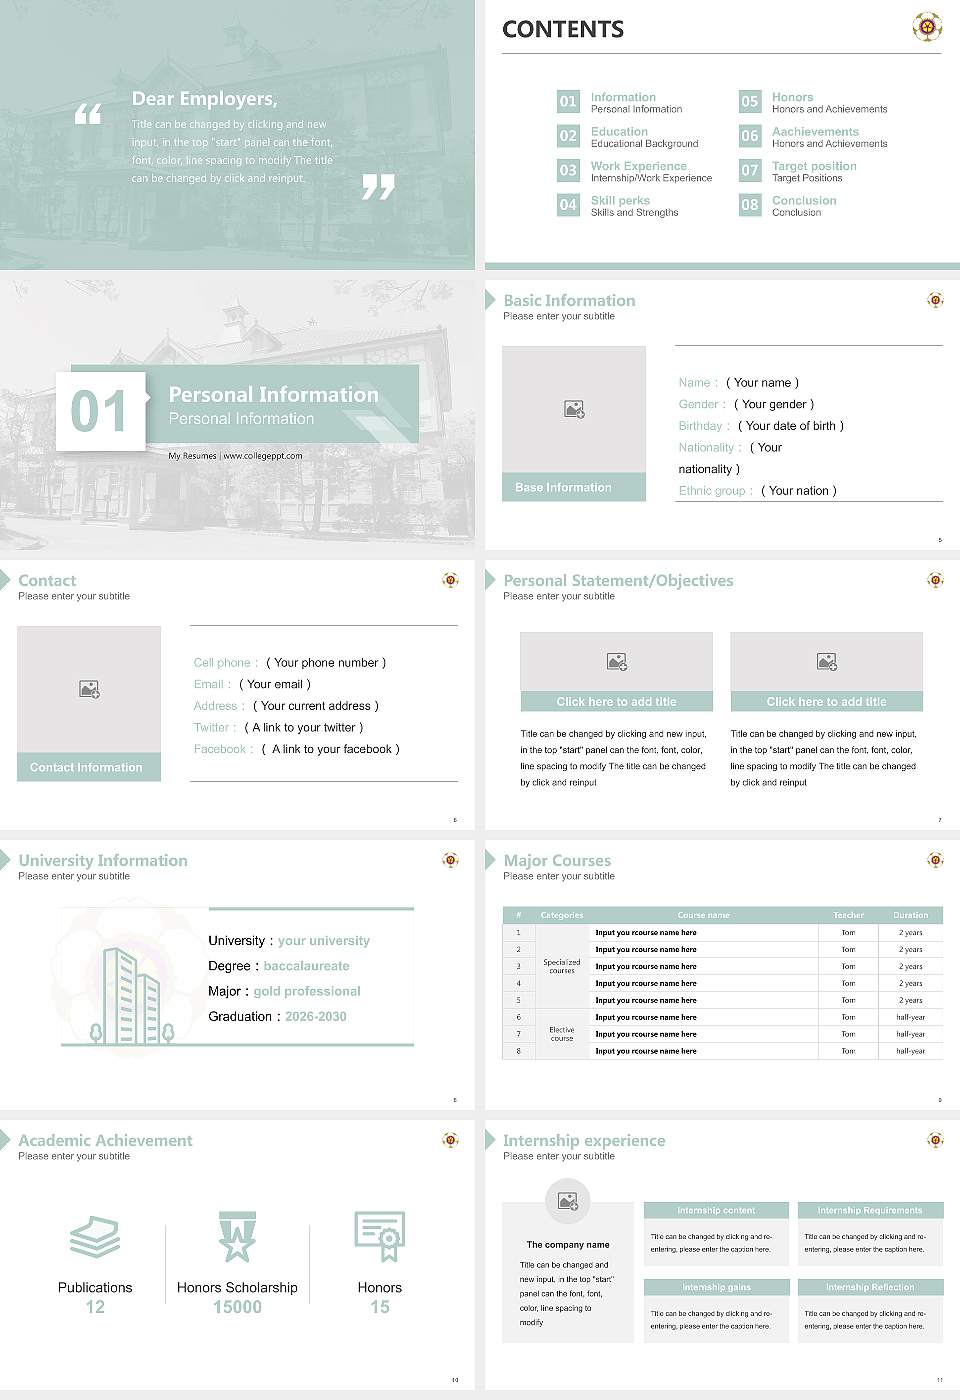Click the company image placeholder on Internship slide
This screenshot has height=1400, width=960.
pos(568,1202)
